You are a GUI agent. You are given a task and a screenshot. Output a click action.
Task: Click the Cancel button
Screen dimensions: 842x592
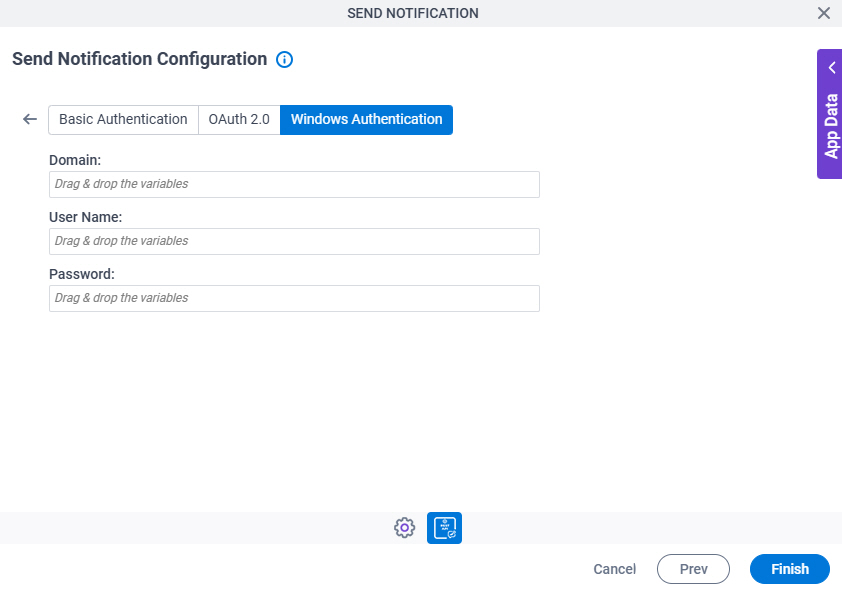point(614,569)
